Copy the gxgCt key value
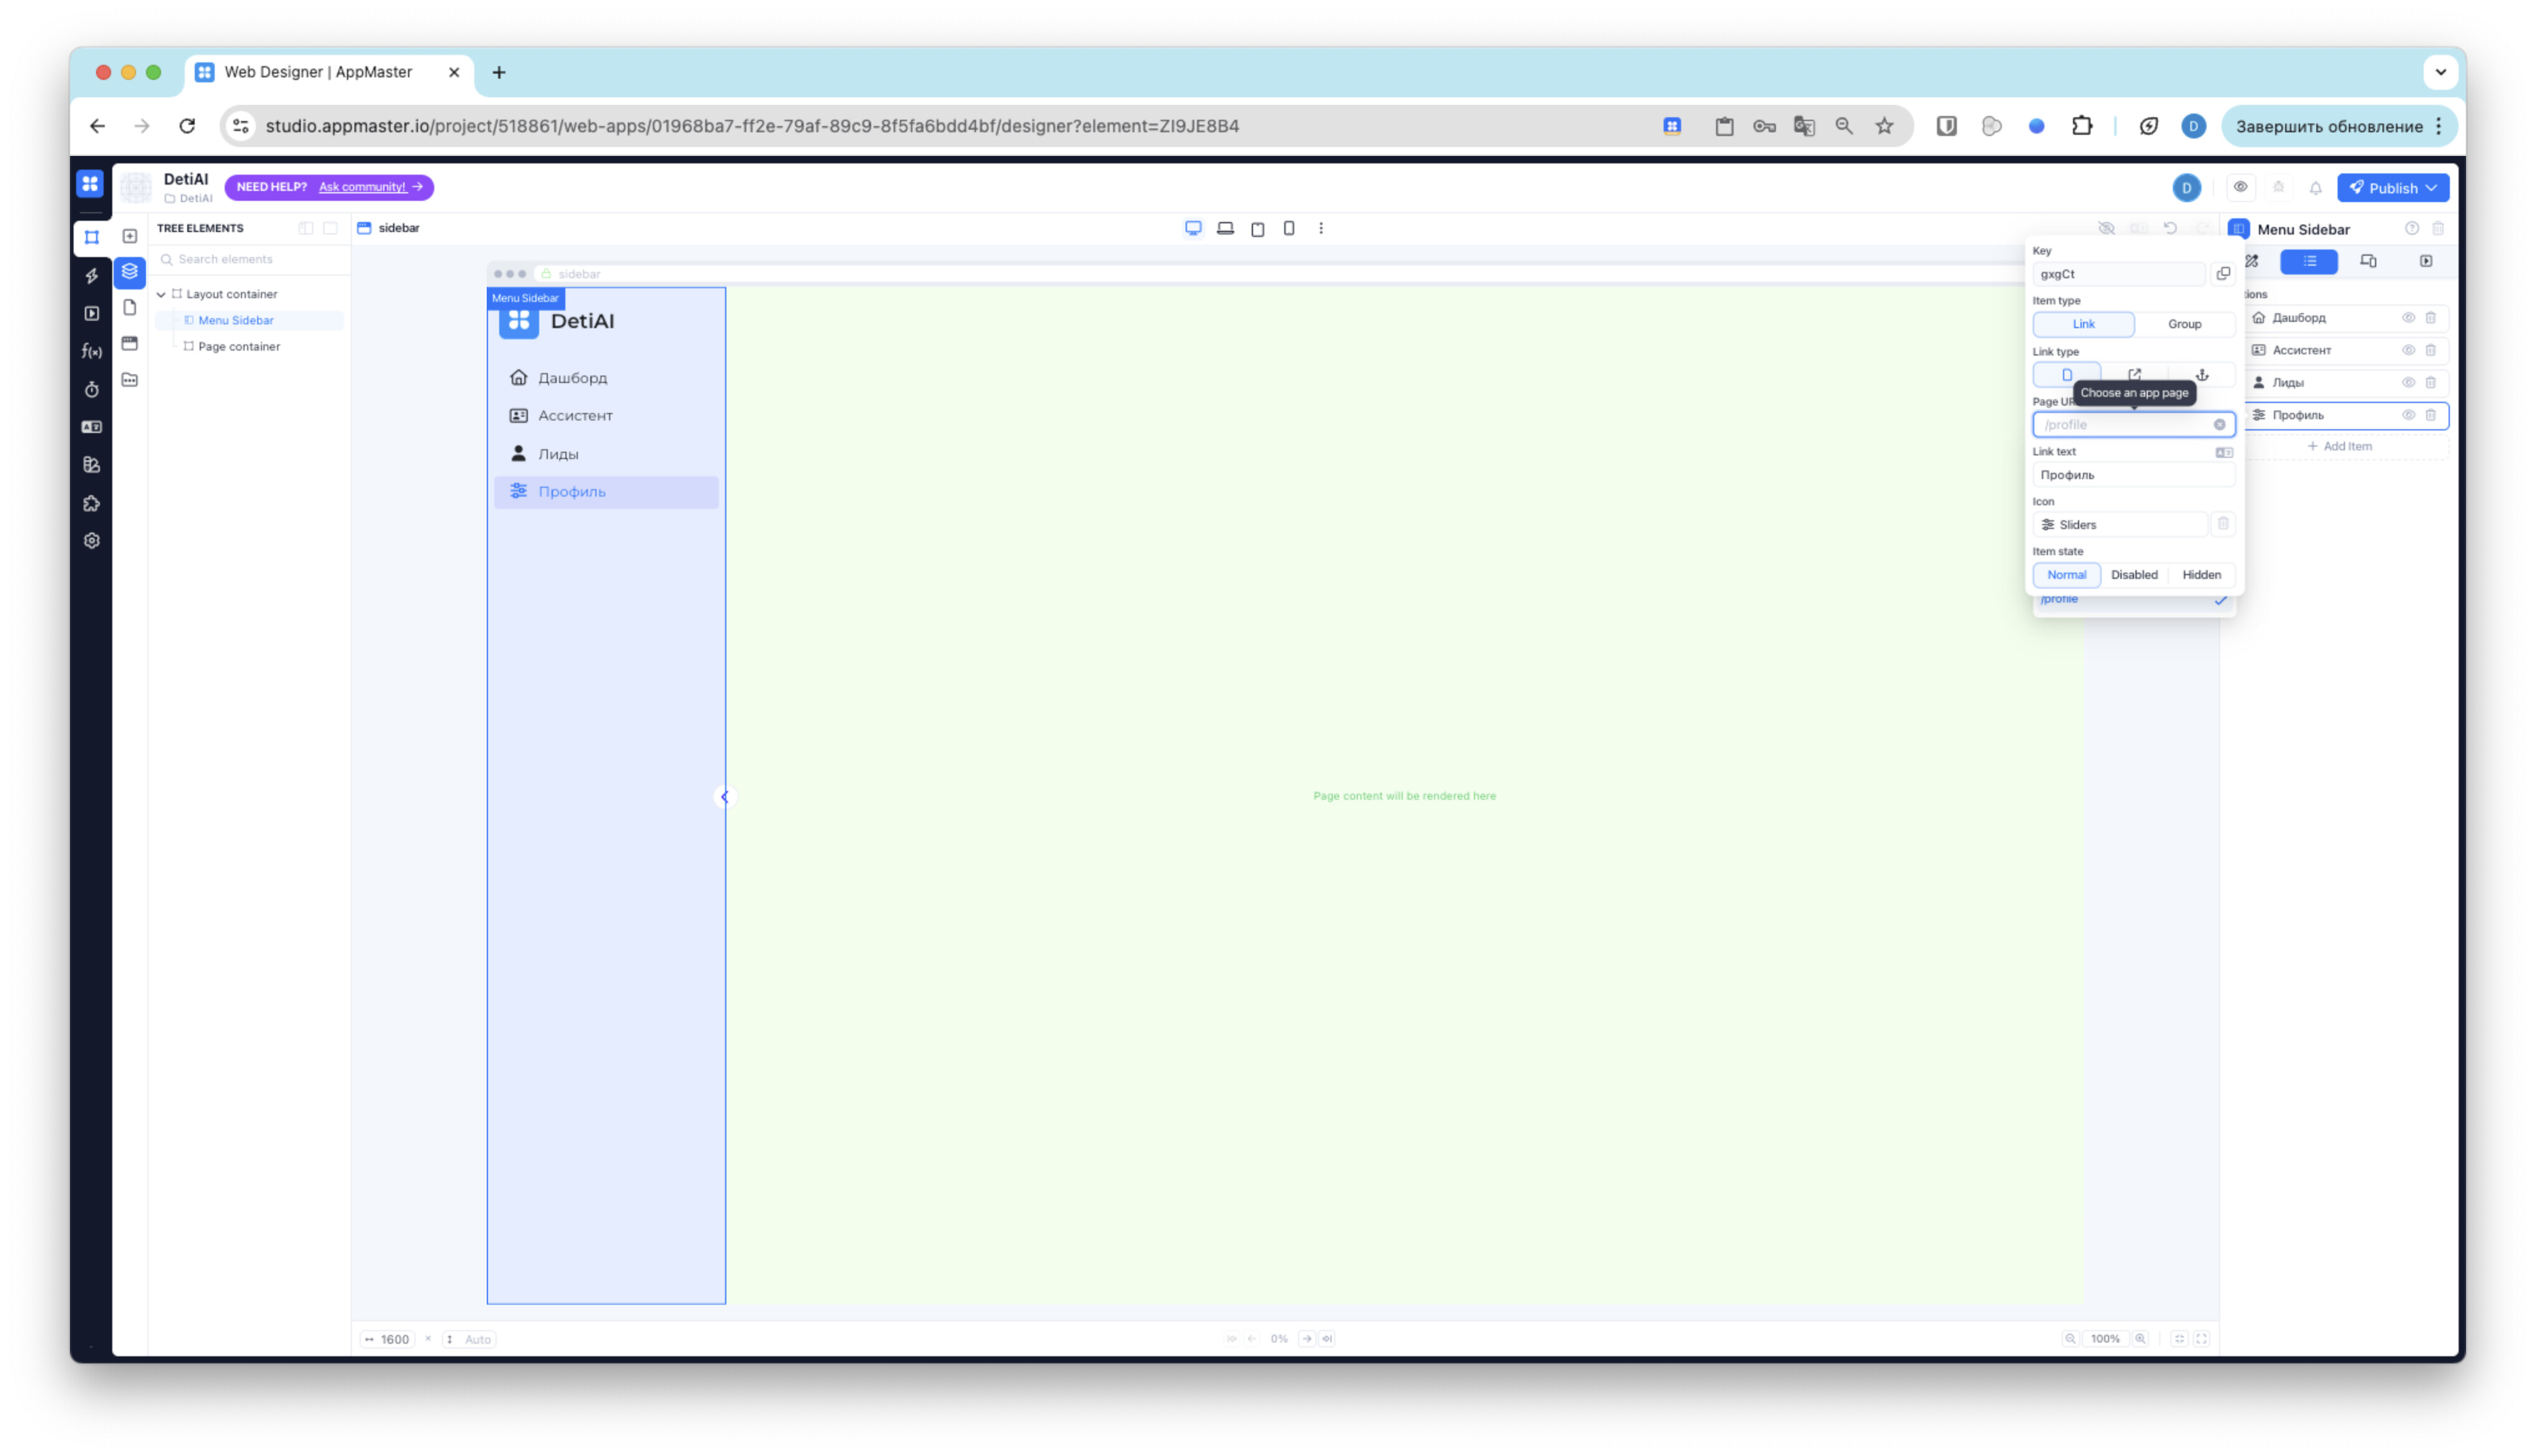 pos(2223,274)
